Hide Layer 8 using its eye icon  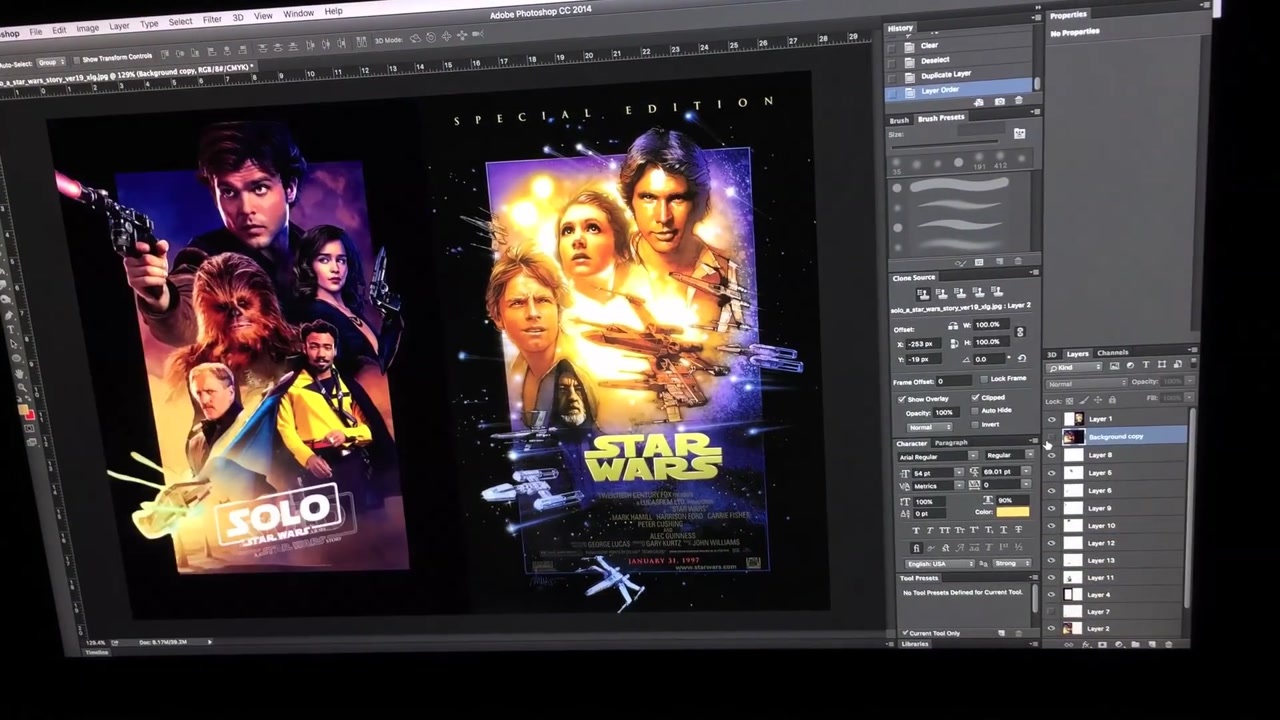coord(1051,455)
